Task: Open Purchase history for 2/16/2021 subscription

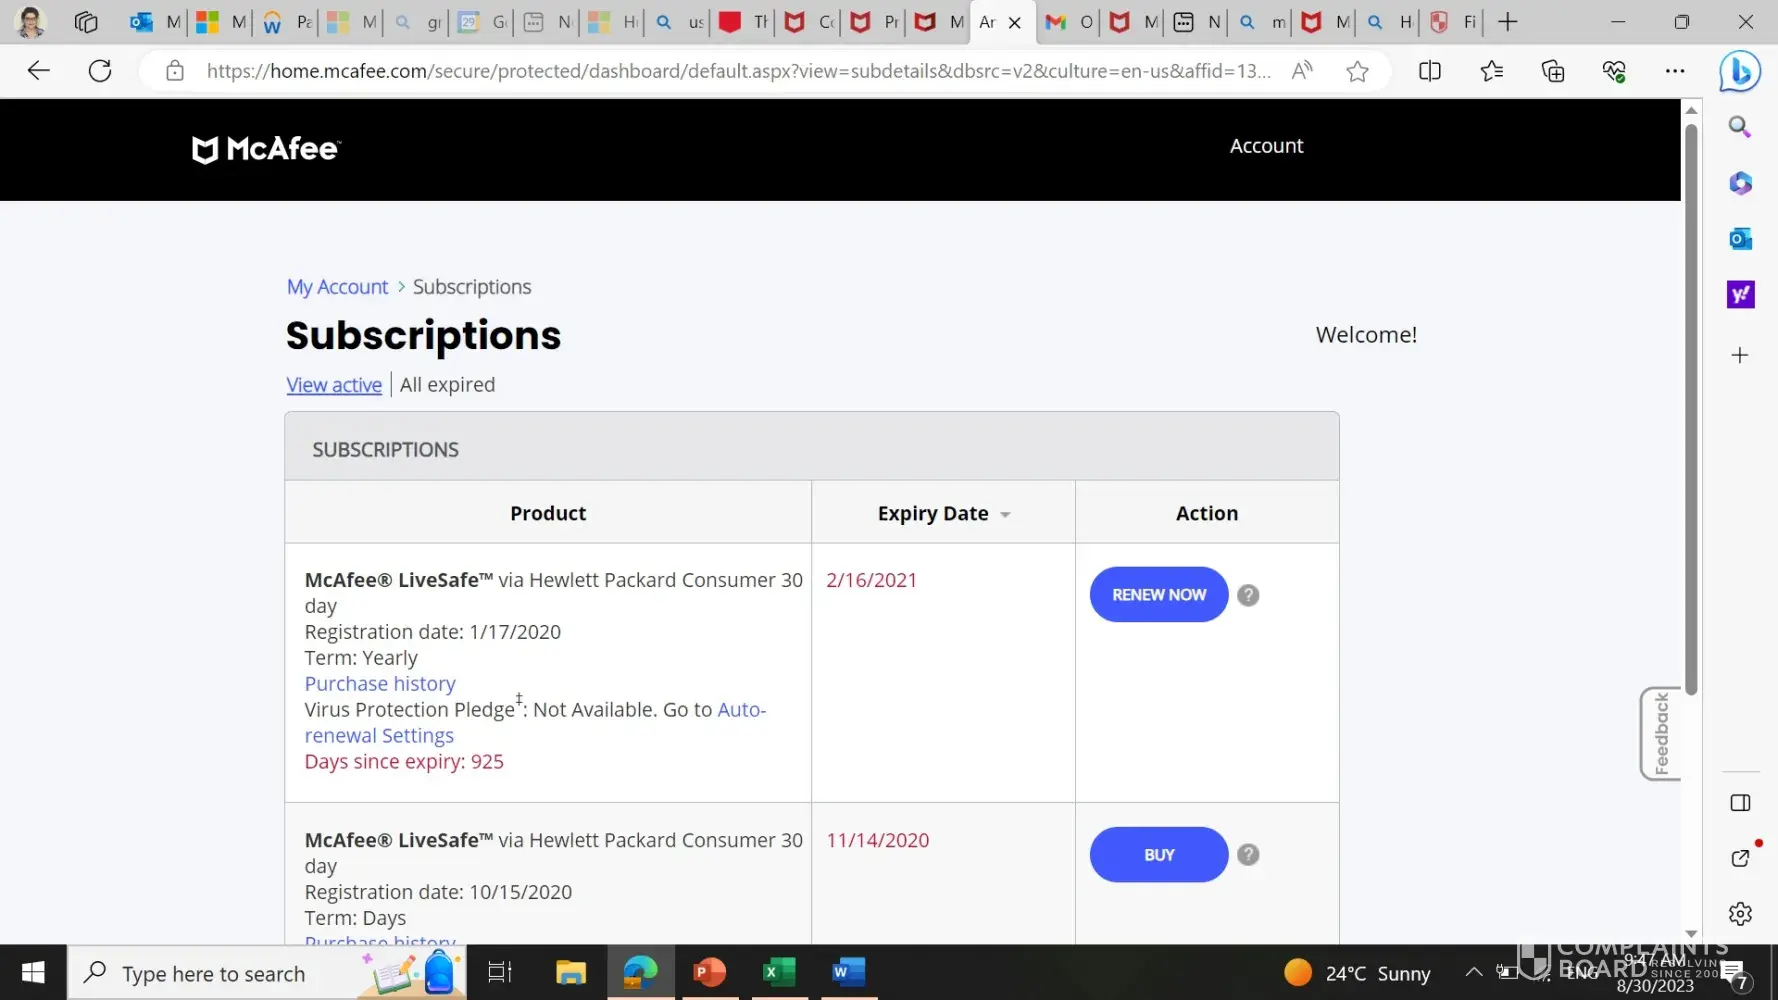Action: 380,684
